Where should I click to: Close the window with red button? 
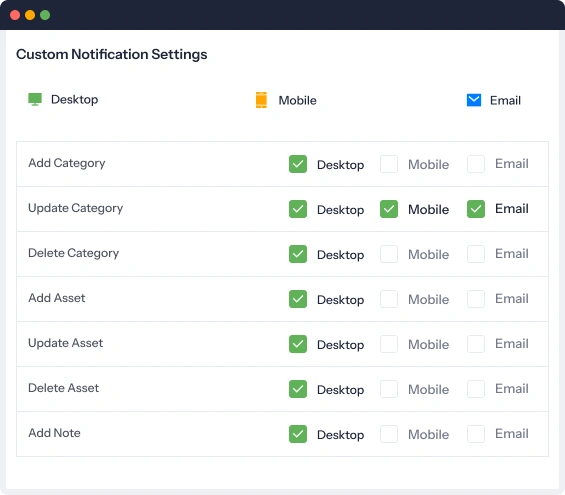point(15,15)
